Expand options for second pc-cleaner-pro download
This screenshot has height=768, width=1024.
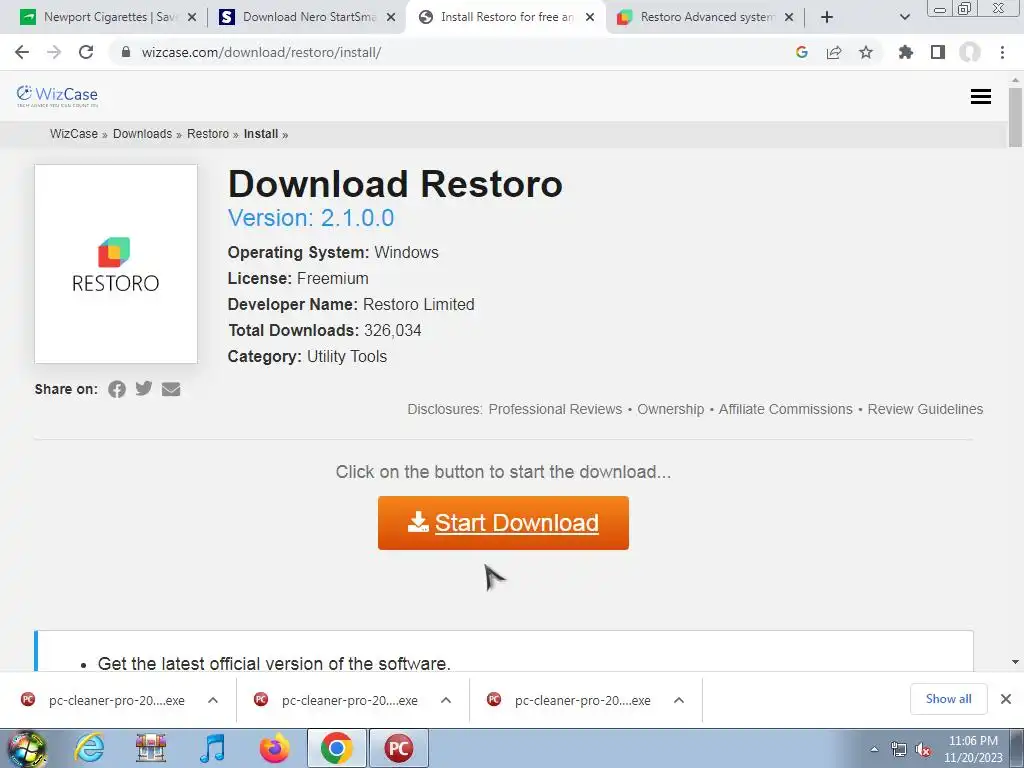coord(446,700)
